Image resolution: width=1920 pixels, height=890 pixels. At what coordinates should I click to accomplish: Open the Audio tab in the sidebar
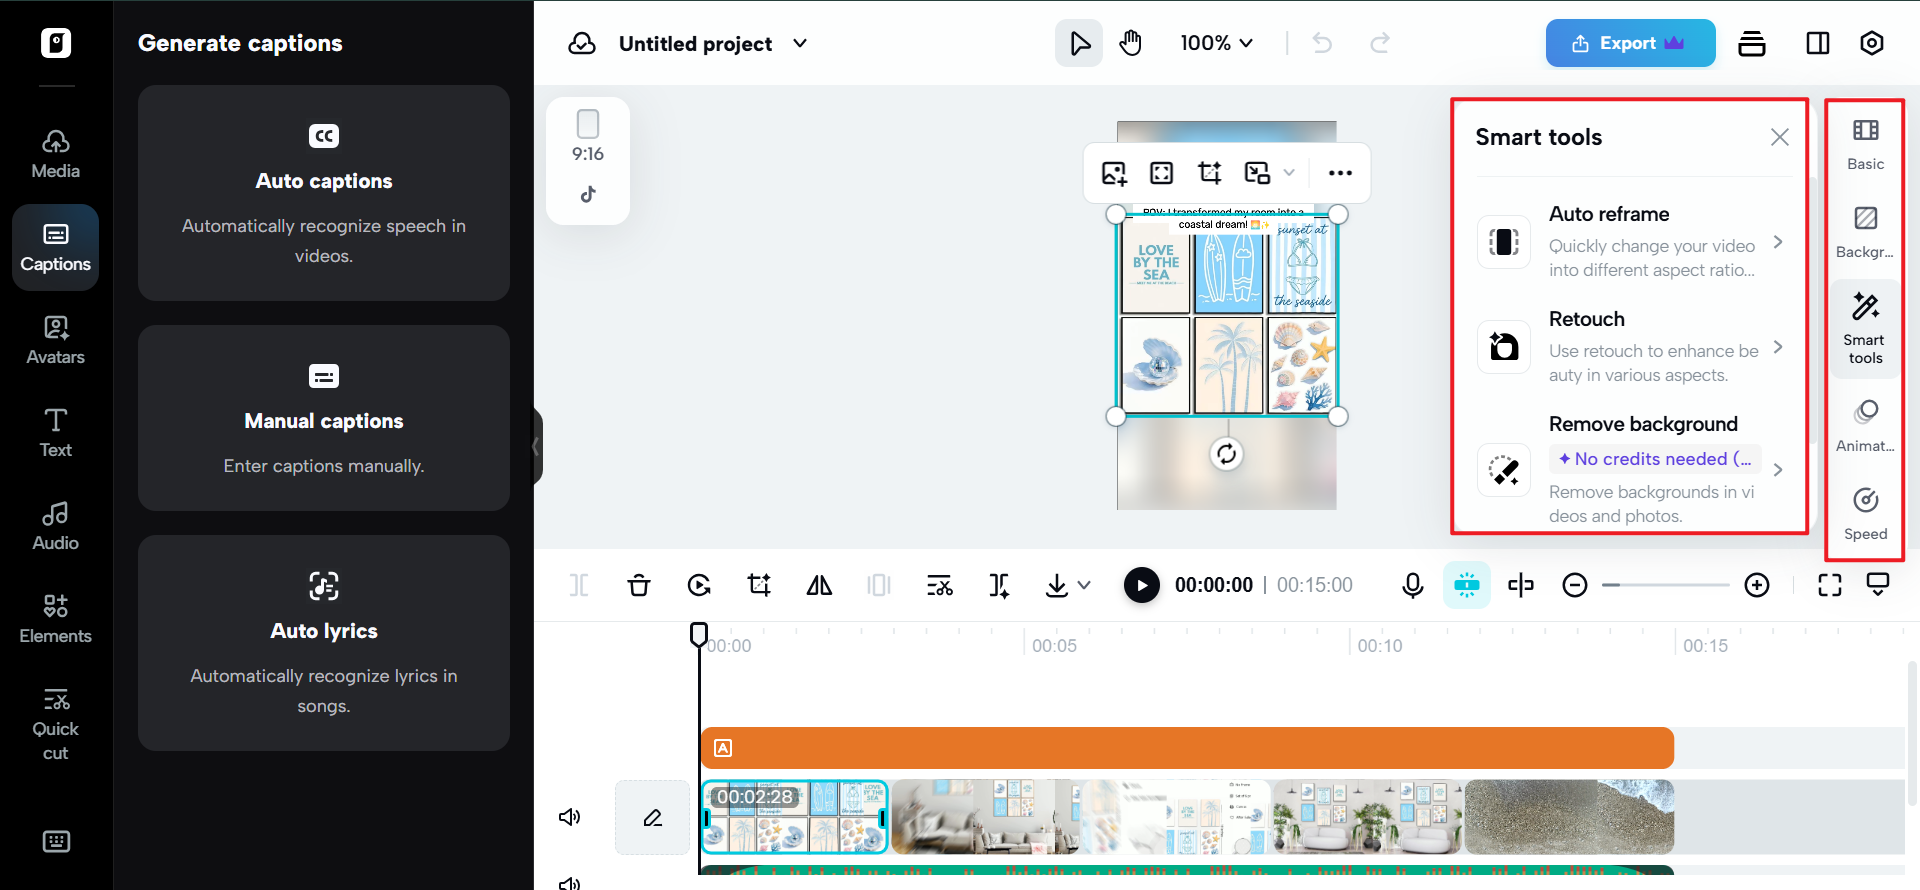[x=56, y=526]
